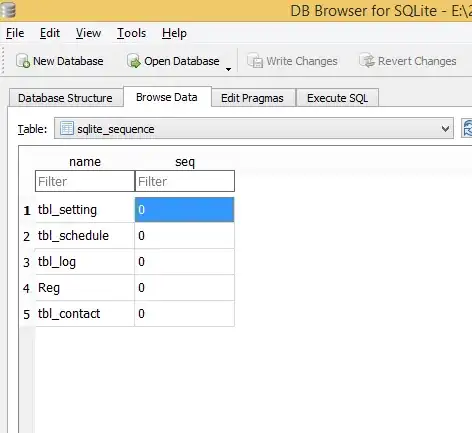Click the Write Changes icon
Viewport: 472px width, 433px height.
255,61
